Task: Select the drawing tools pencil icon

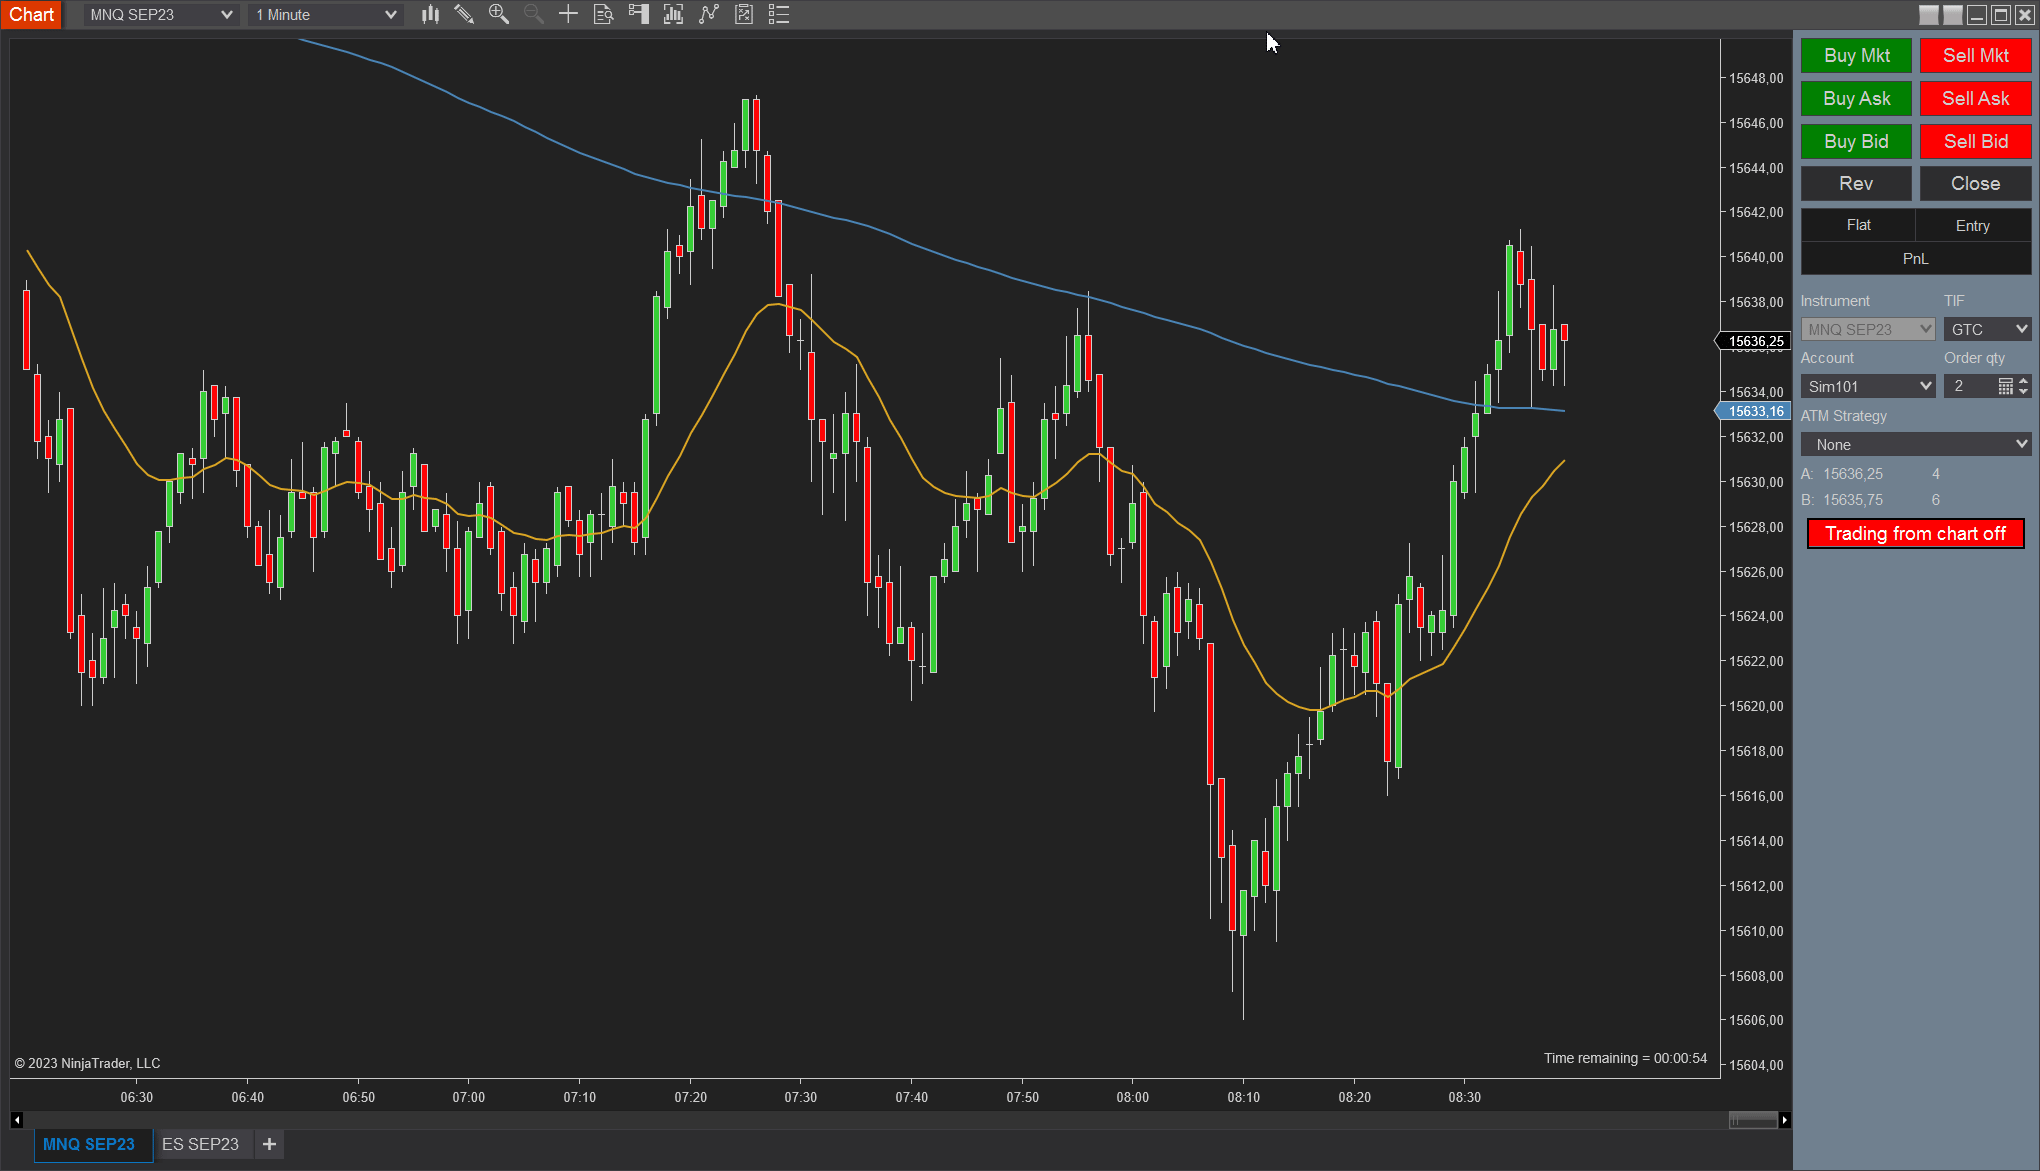Action: tap(464, 14)
